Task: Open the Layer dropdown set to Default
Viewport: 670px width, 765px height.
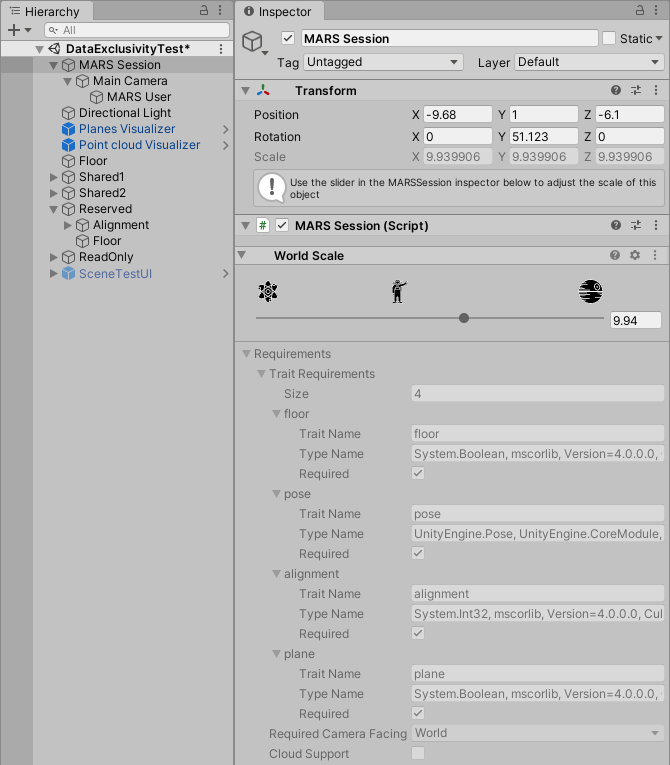Action: [x=589, y=62]
